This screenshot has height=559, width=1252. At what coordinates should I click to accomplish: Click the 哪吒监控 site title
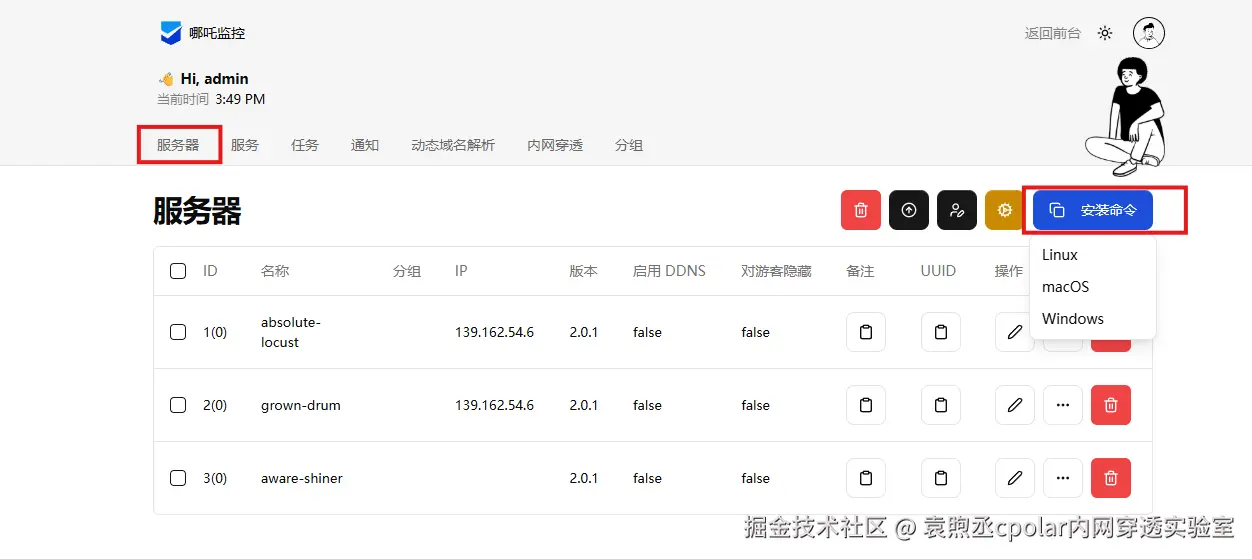(x=217, y=33)
